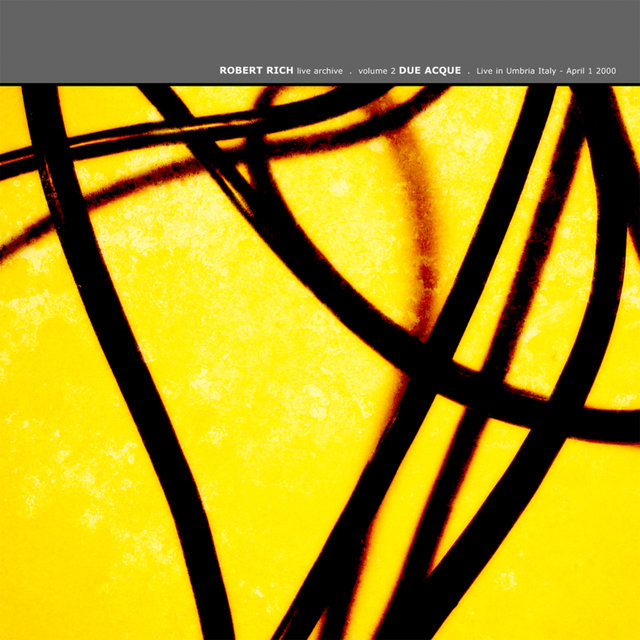Click the "volume 2" text

(377, 71)
